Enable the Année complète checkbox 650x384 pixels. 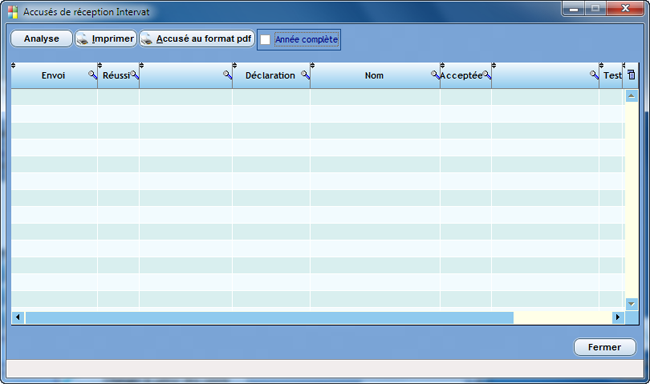click(x=265, y=39)
